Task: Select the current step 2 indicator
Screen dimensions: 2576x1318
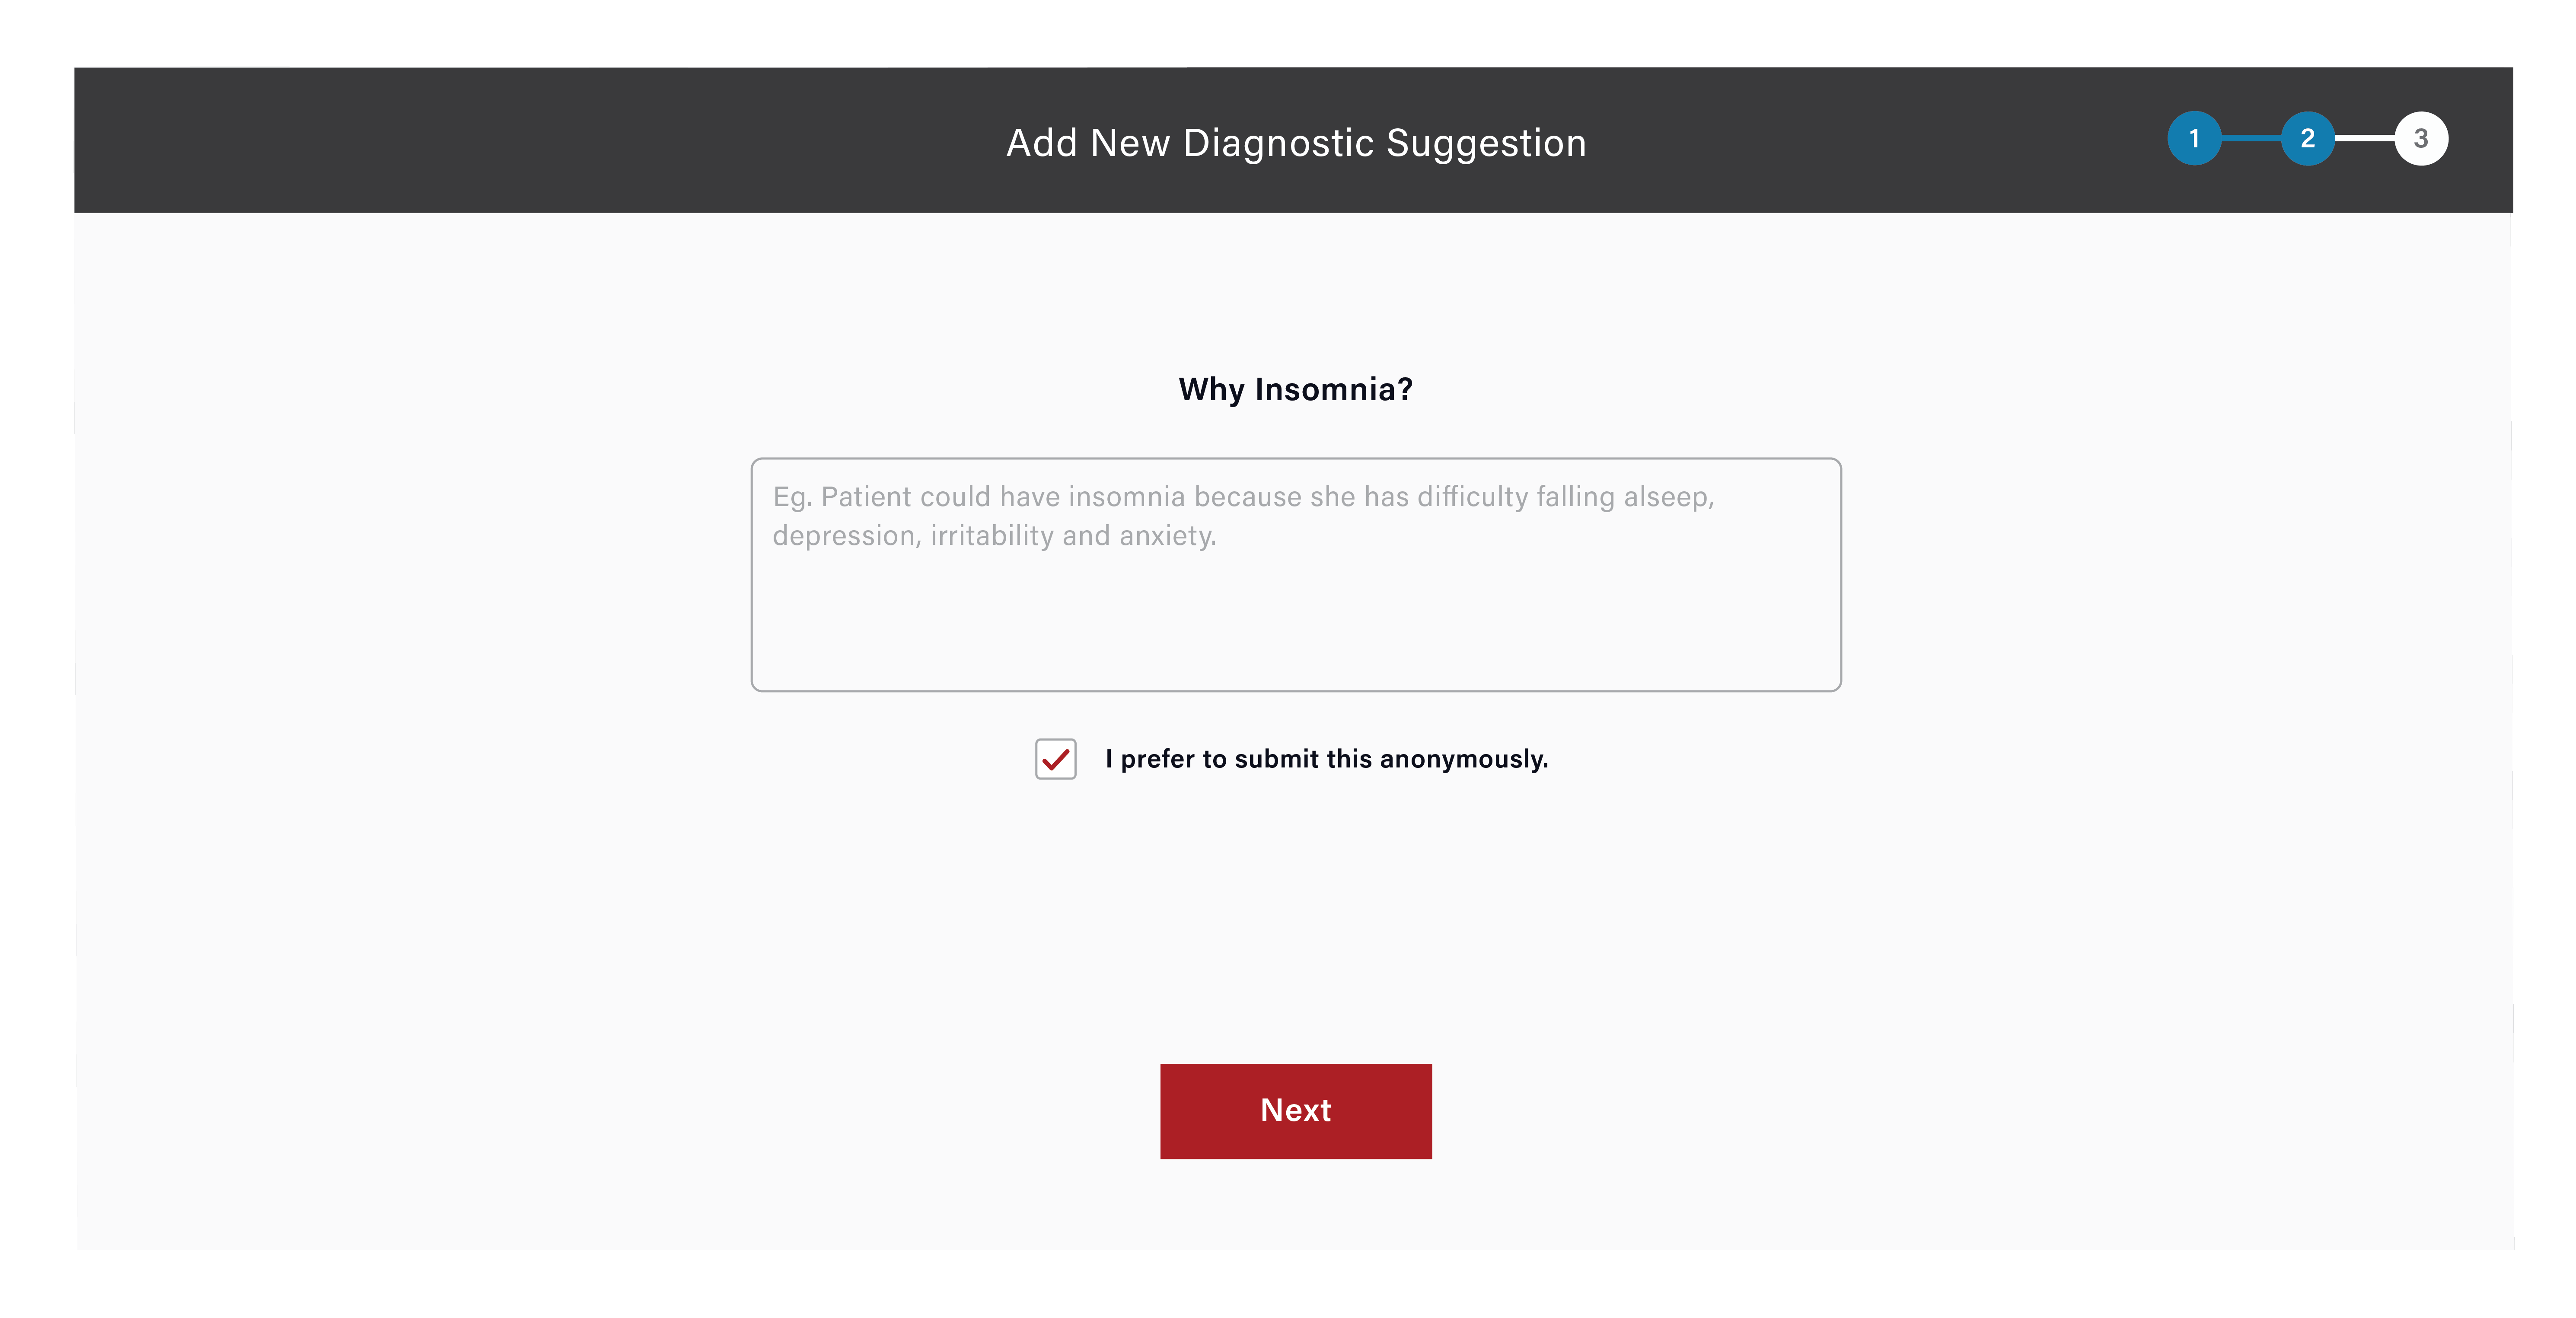Action: point(2307,138)
